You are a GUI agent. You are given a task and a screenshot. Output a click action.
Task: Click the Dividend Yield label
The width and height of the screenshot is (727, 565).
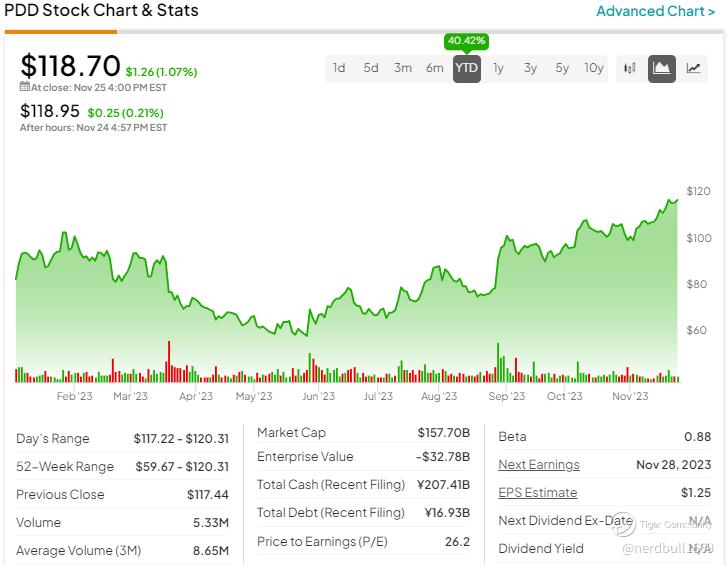point(541,548)
